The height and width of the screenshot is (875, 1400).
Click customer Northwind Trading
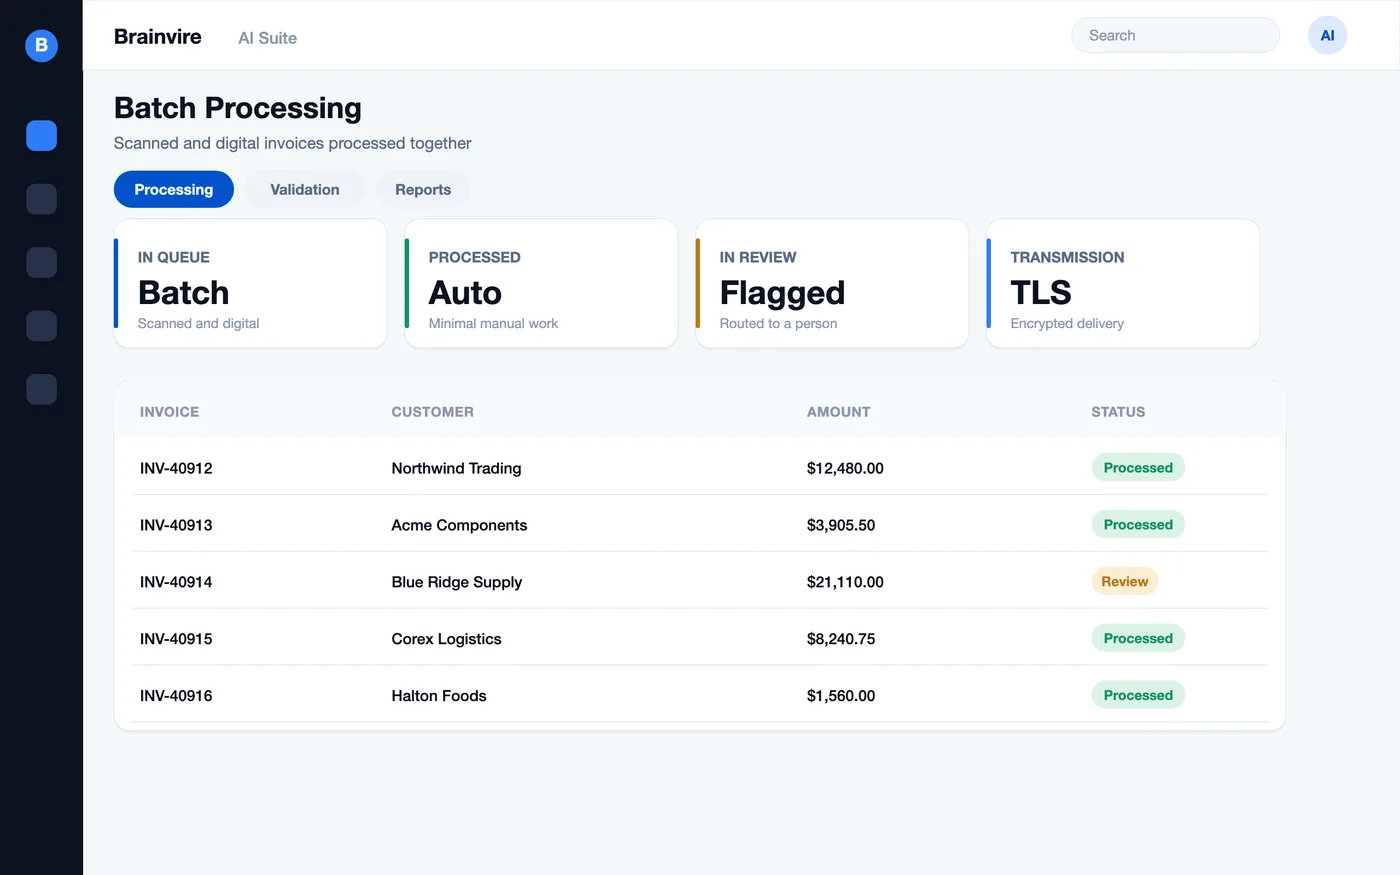pyautogui.click(x=456, y=468)
